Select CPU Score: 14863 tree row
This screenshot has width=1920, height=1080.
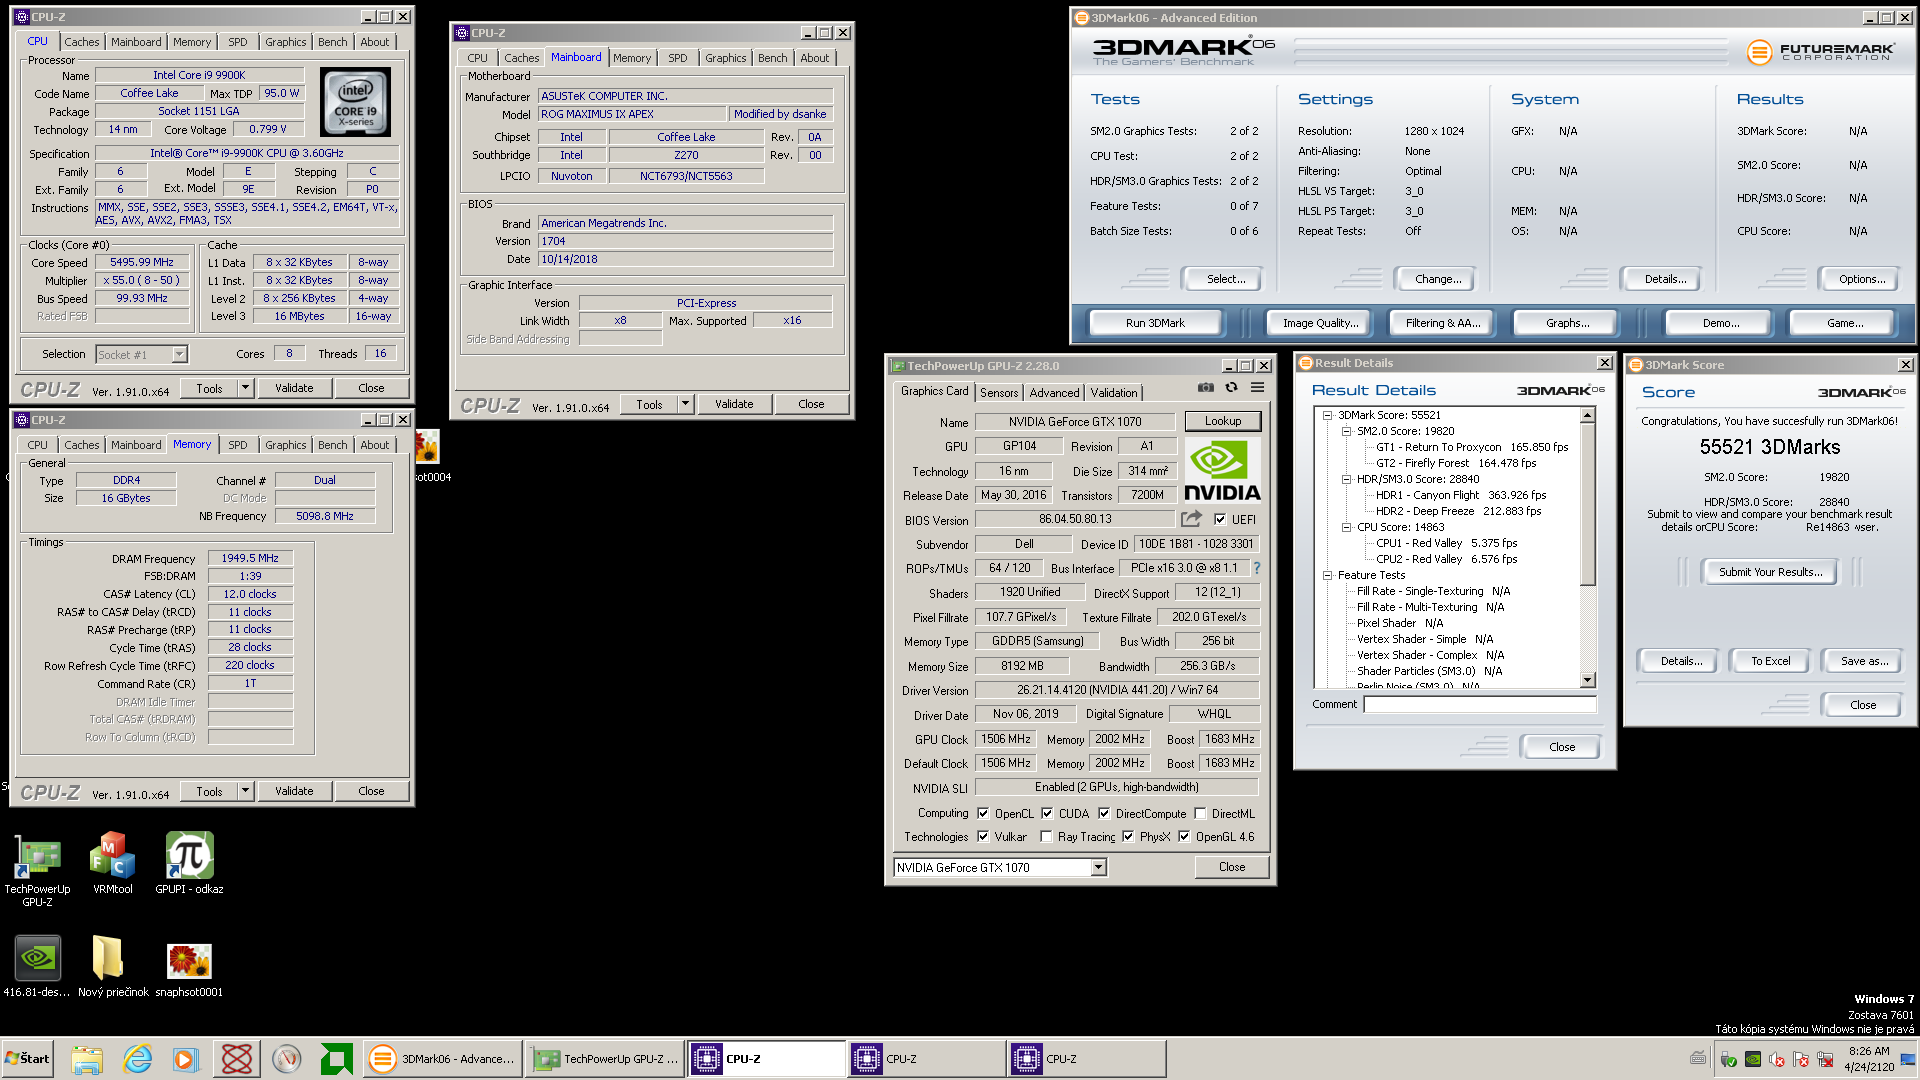pos(1400,527)
